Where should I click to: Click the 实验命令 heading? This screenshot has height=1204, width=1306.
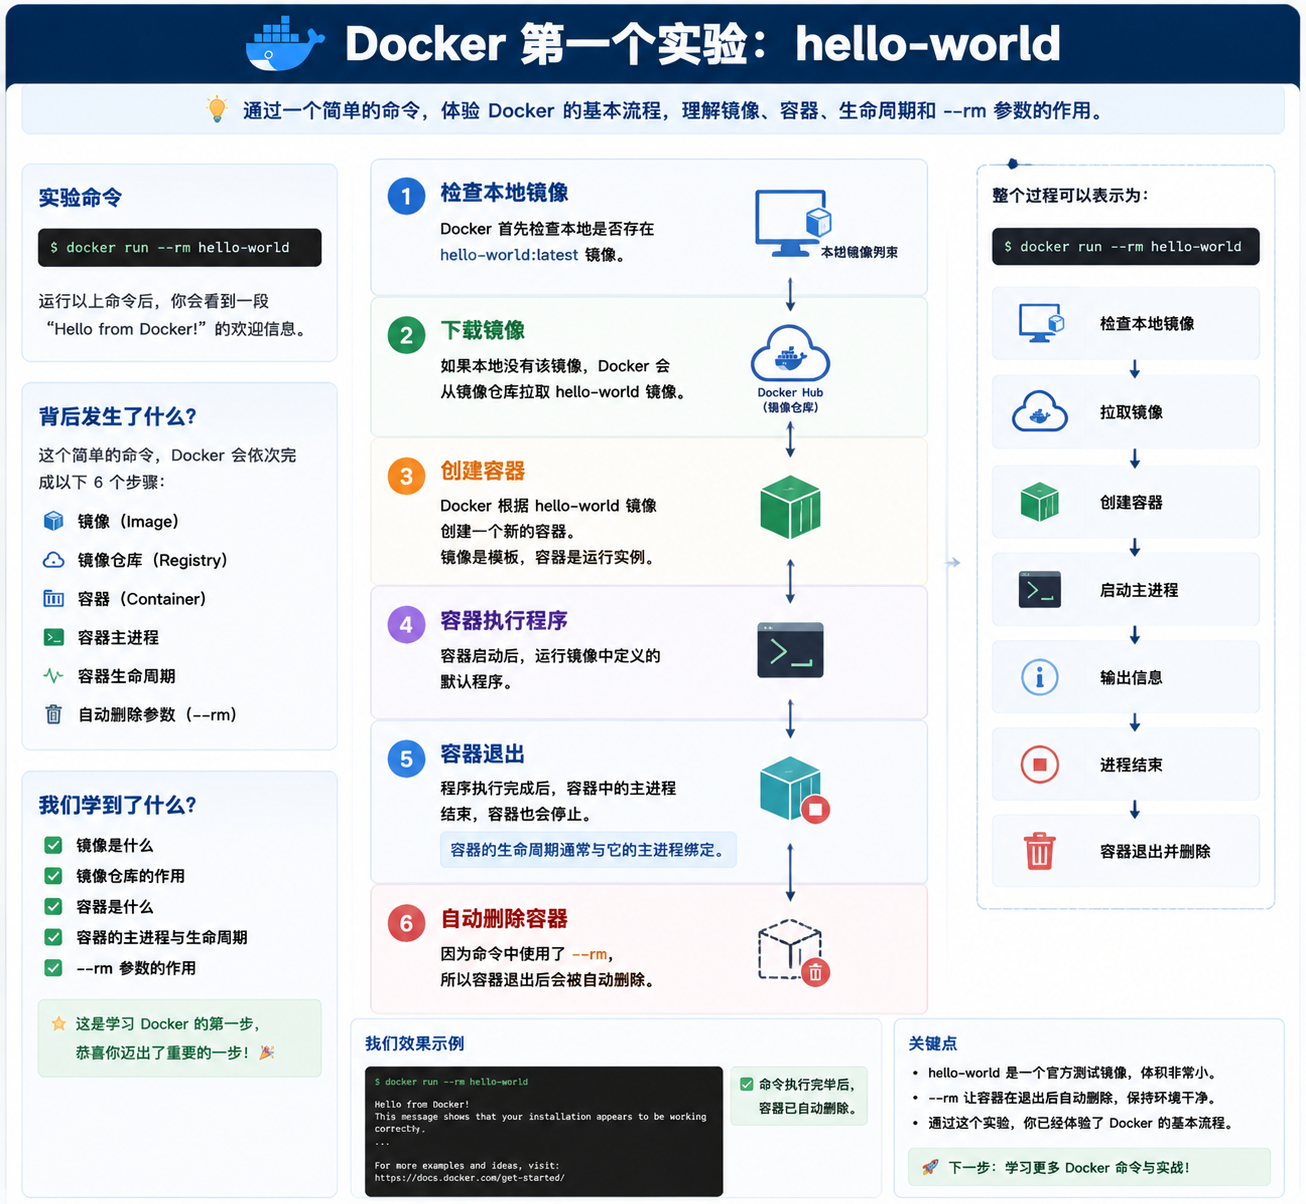(x=80, y=197)
